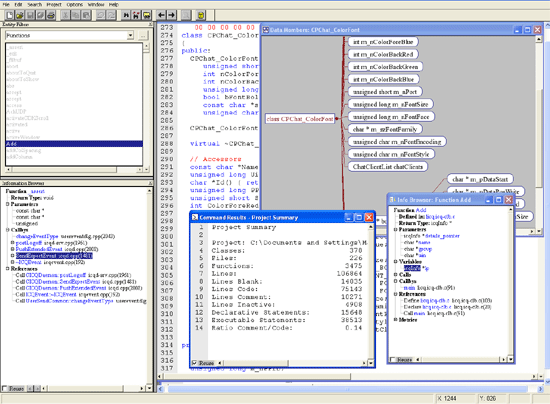550x404 pixels.
Task: Click the Find in Files binoculars icon
Action: 136,15
